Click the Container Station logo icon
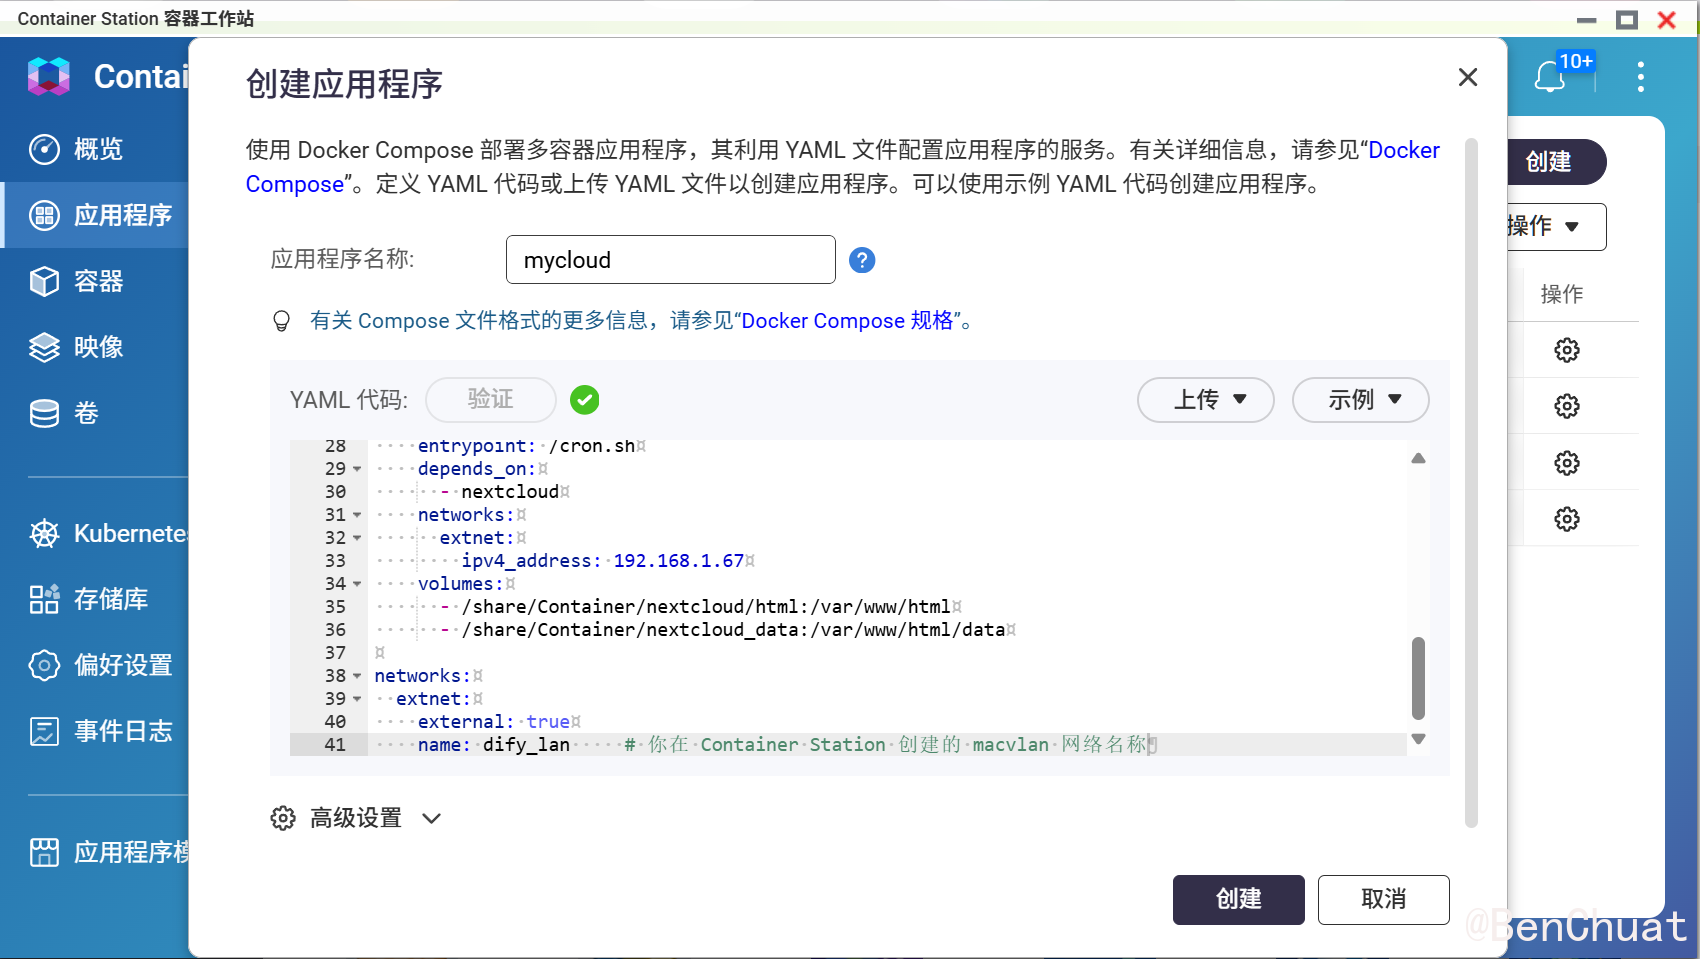 [x=49, y=77]
